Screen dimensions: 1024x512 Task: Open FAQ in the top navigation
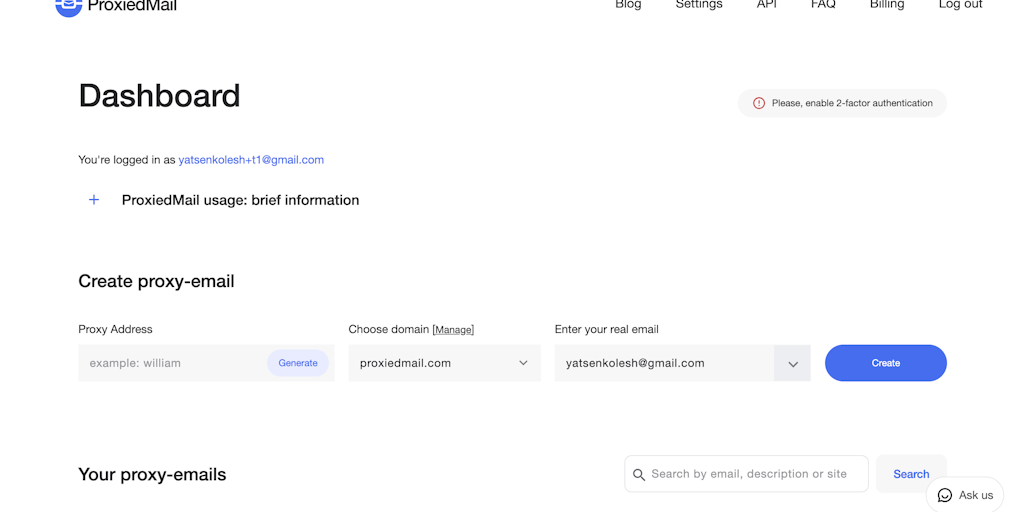click(x=823, y=5)
